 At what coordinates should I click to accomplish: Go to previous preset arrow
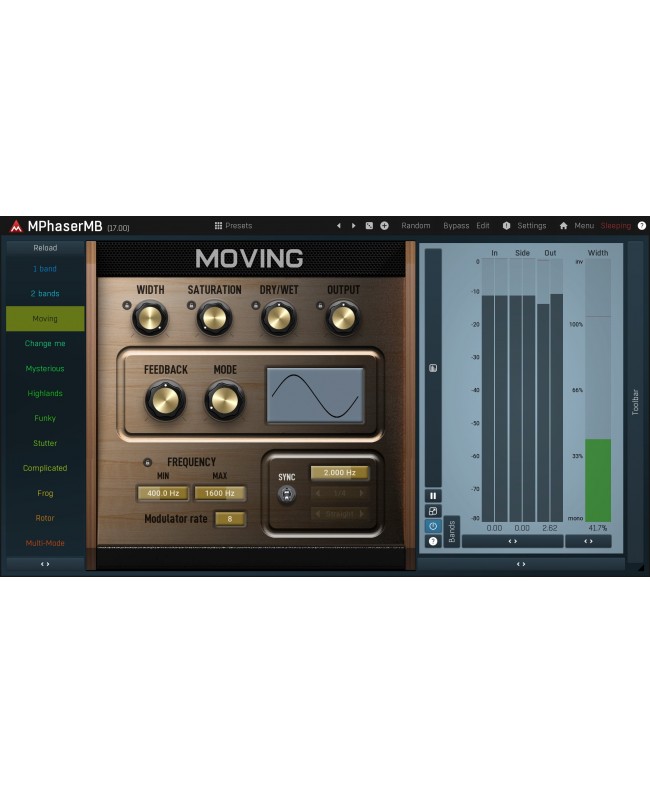tap(339, 225)
